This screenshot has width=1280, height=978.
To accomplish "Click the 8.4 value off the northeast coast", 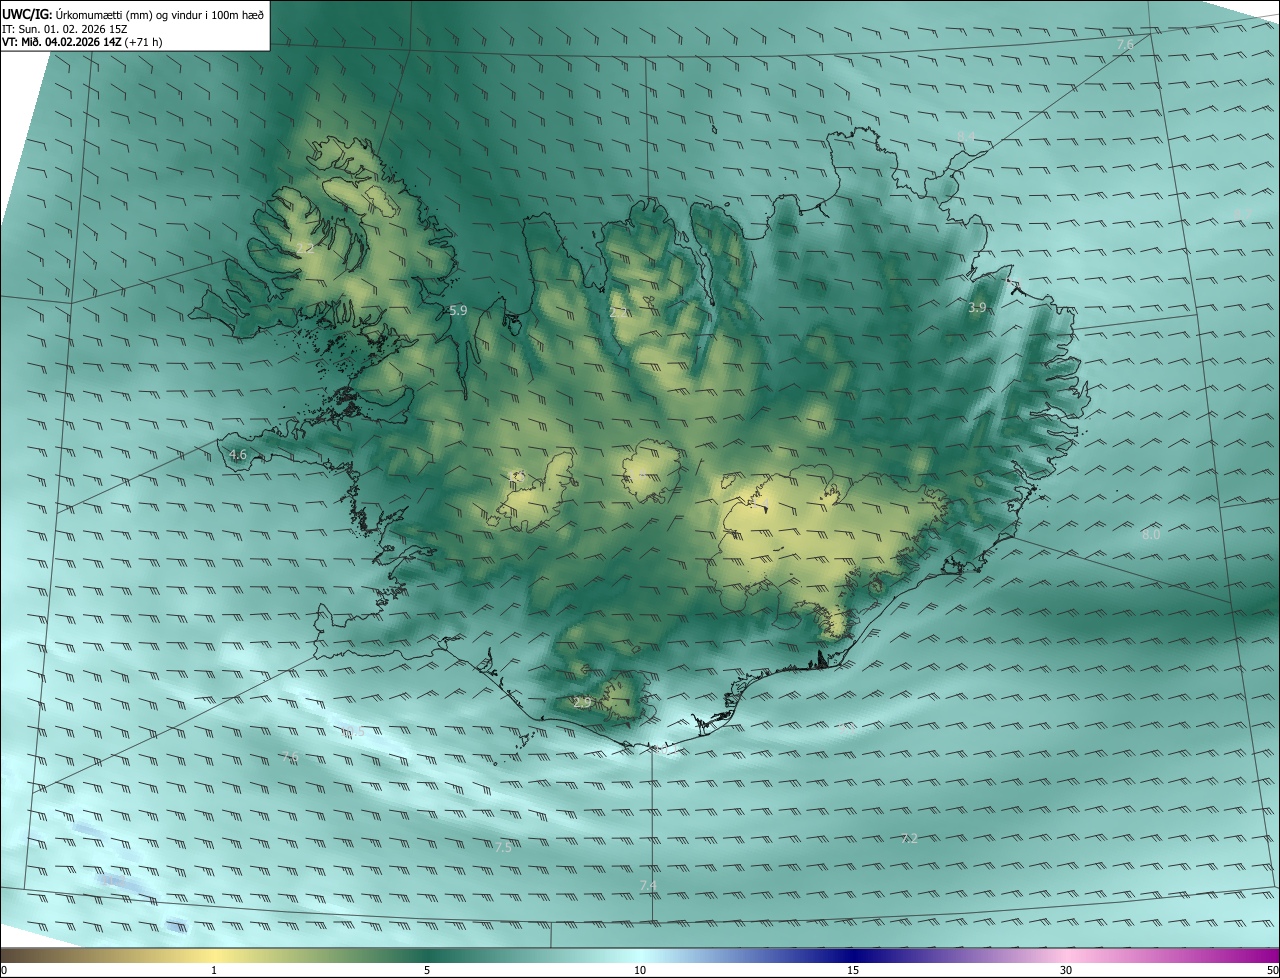I will coord(965,136).
